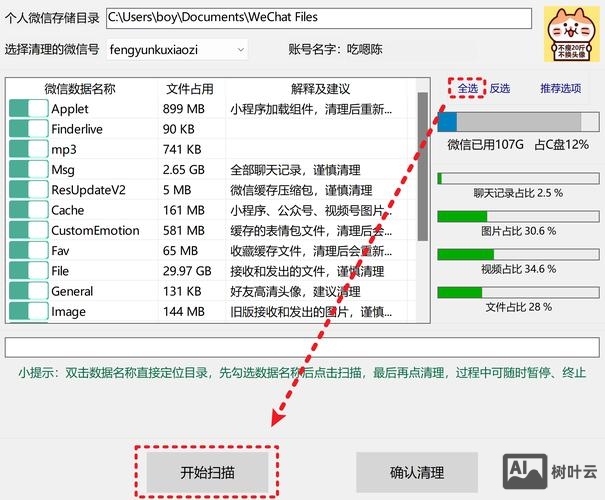The height and width of the screenshot is (500, 605).
Task: Click 推荐选项 recommended options link
Action: [560, 88]
